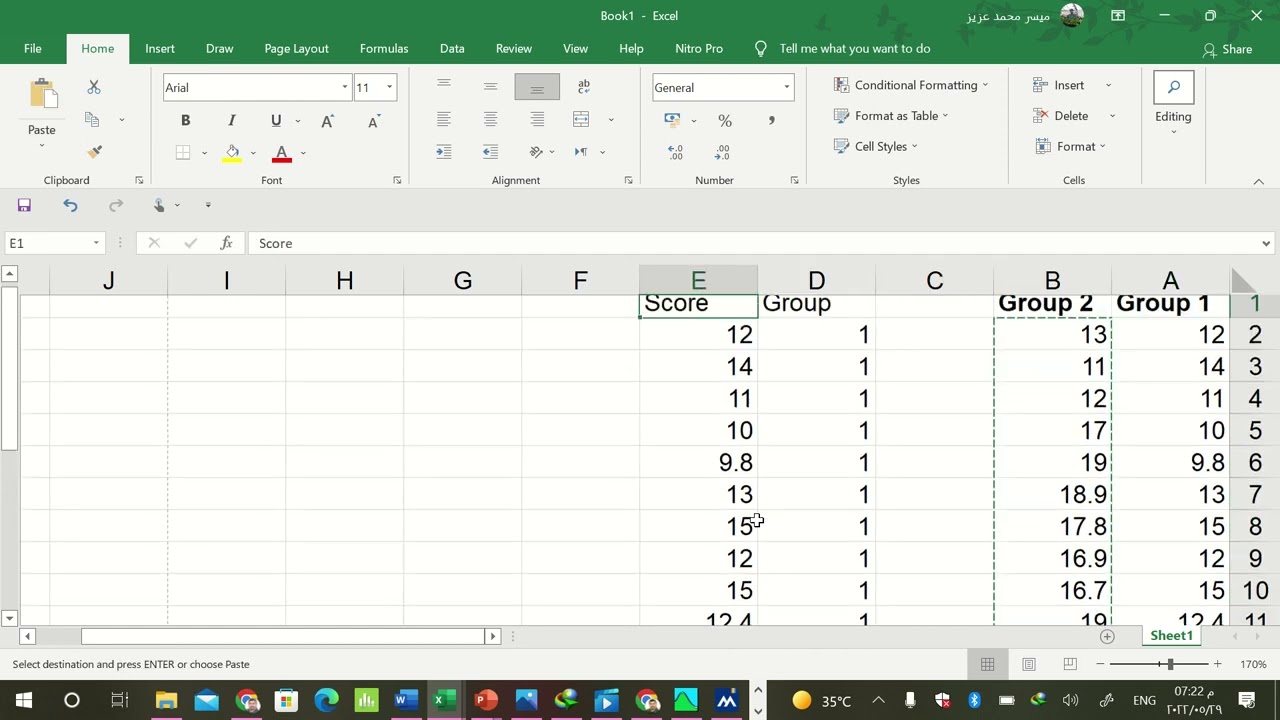This screenshot has width=1280, height=720.
Task: Click the Wrap Text icon
Action: (x=584, y=87)
